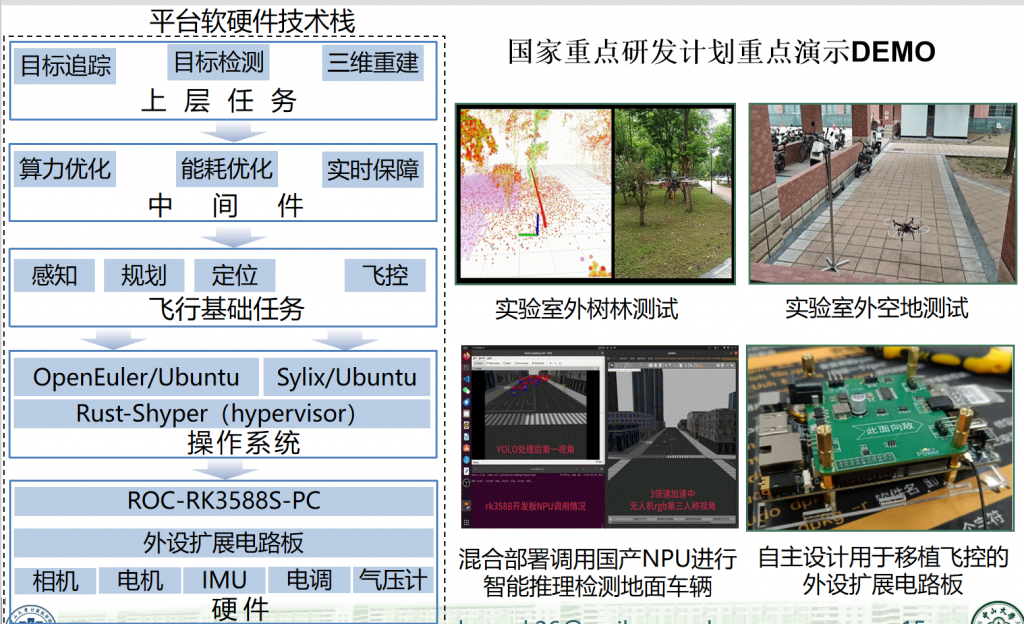The width and height of the screenshot is (1024, 624).
Task: Click the OpenEuler/Ubuntu box
Action: coord(136,377)
